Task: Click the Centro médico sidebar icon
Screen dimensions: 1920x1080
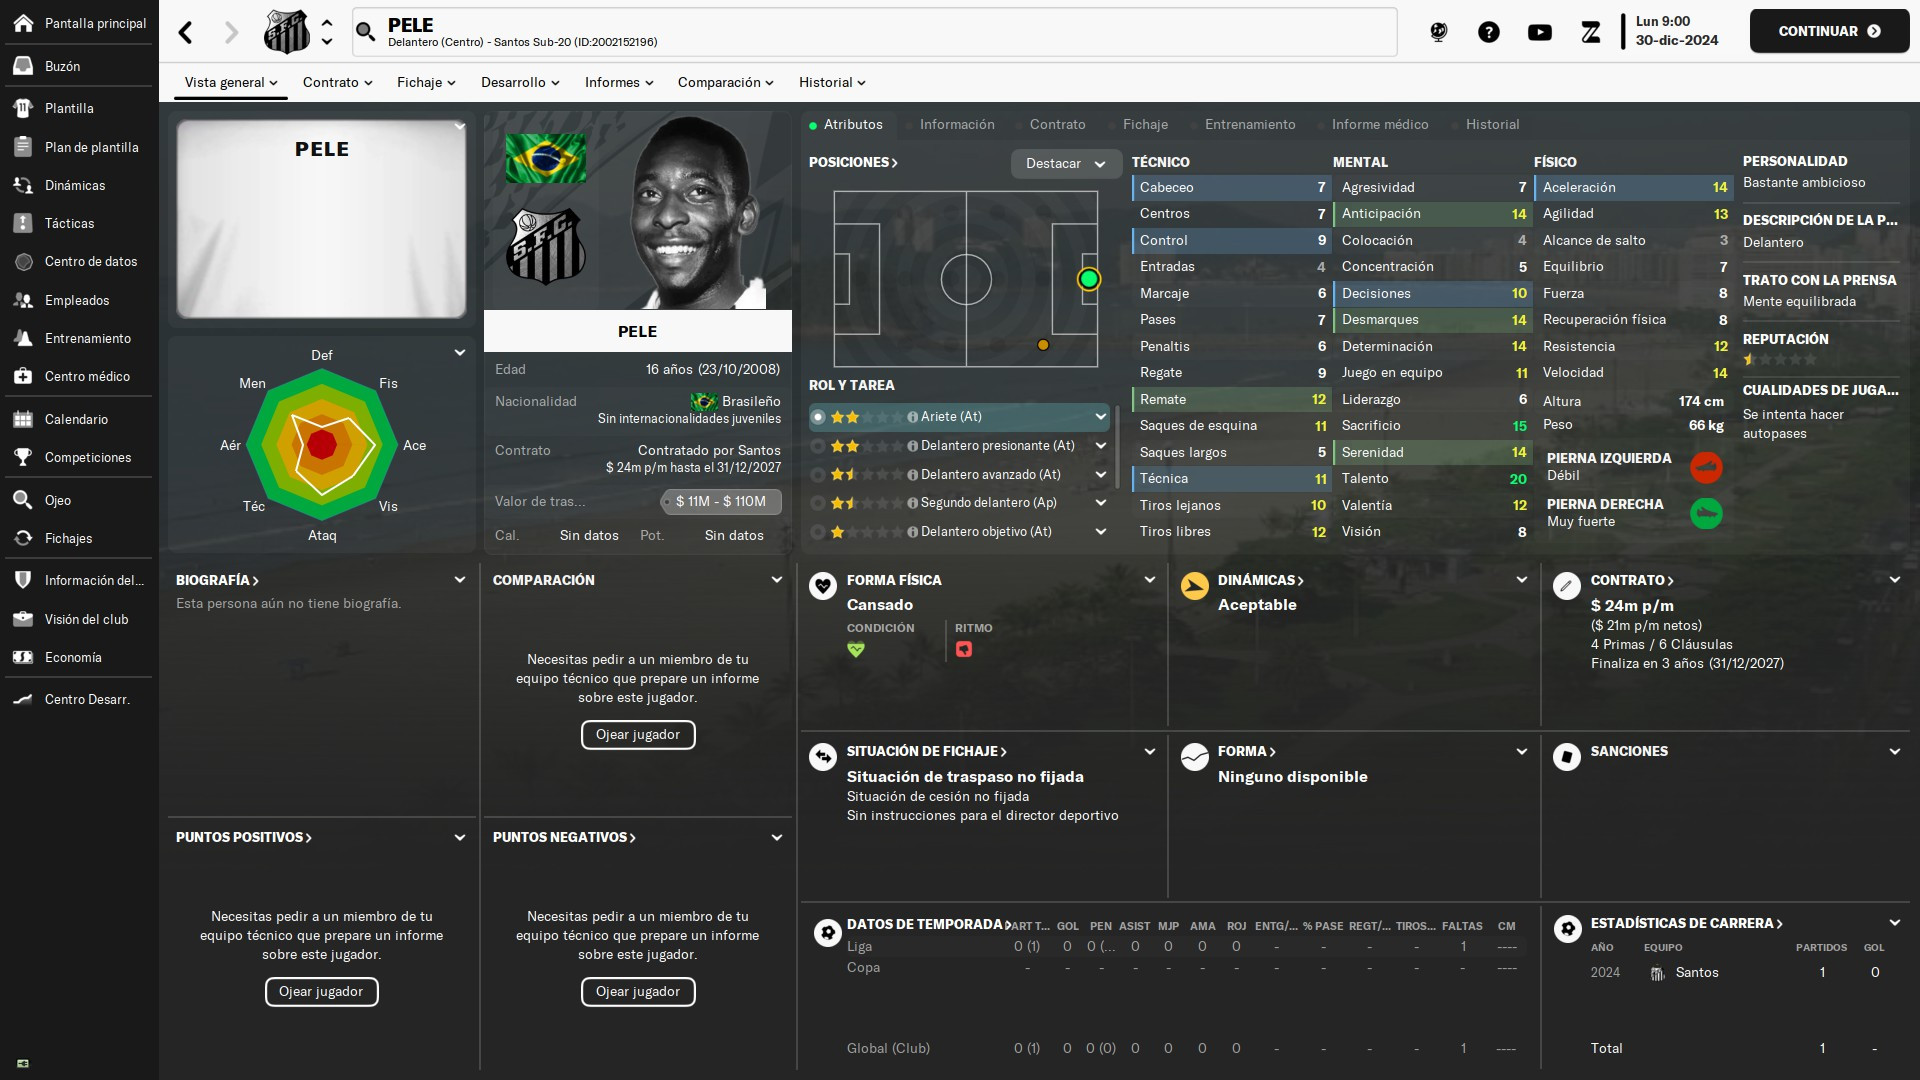Action: coord(23,376)
